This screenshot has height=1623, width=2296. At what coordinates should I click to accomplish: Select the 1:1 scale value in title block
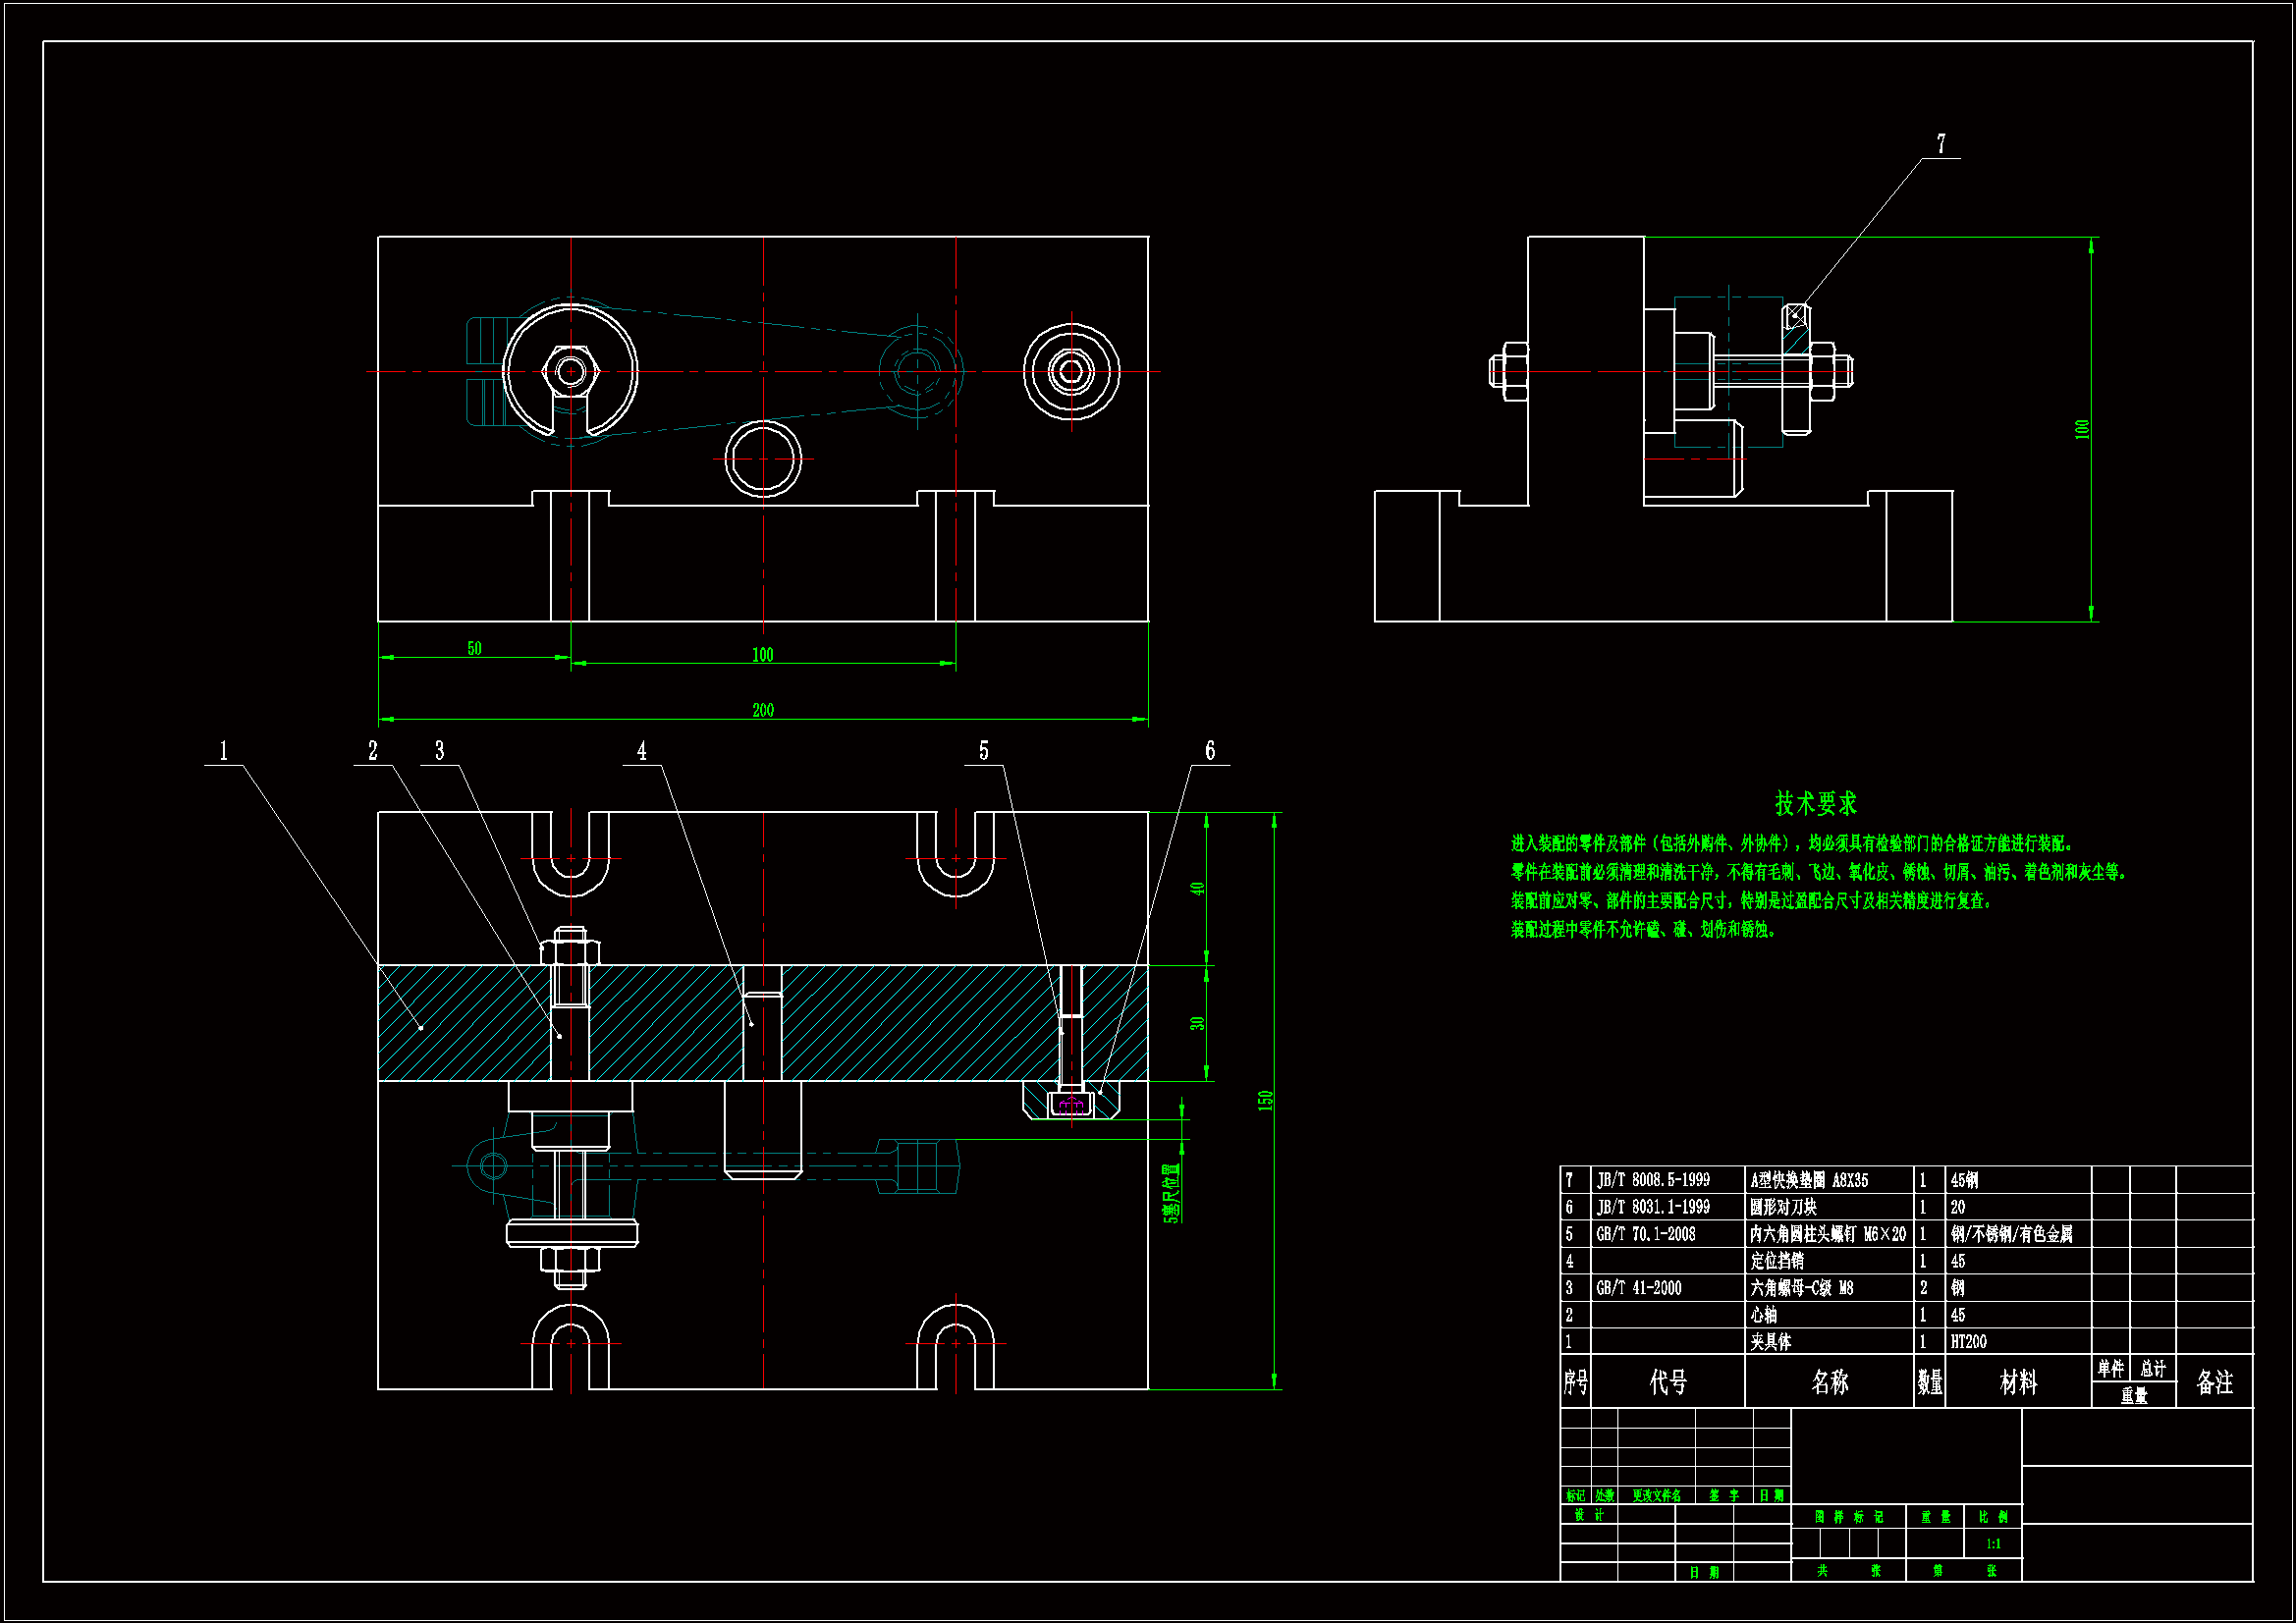coord(1993,1544)
